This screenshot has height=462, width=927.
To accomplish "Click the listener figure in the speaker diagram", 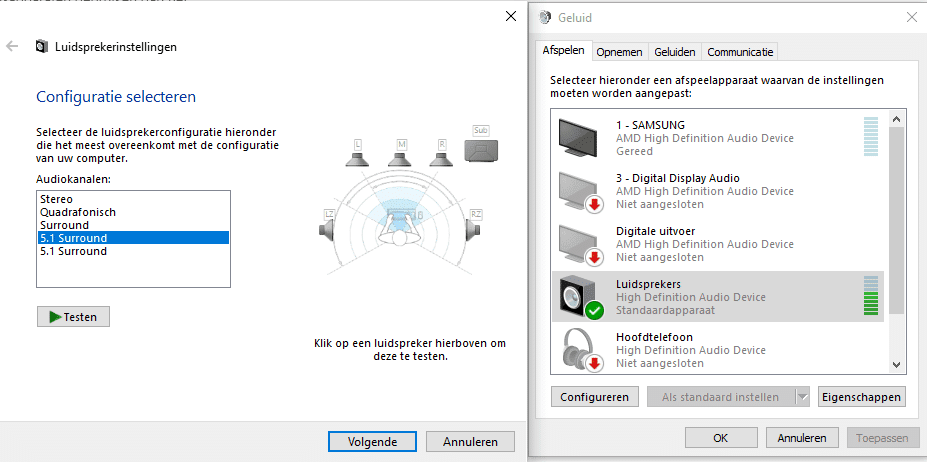I will pyautogui.click(x=401, y=232).
